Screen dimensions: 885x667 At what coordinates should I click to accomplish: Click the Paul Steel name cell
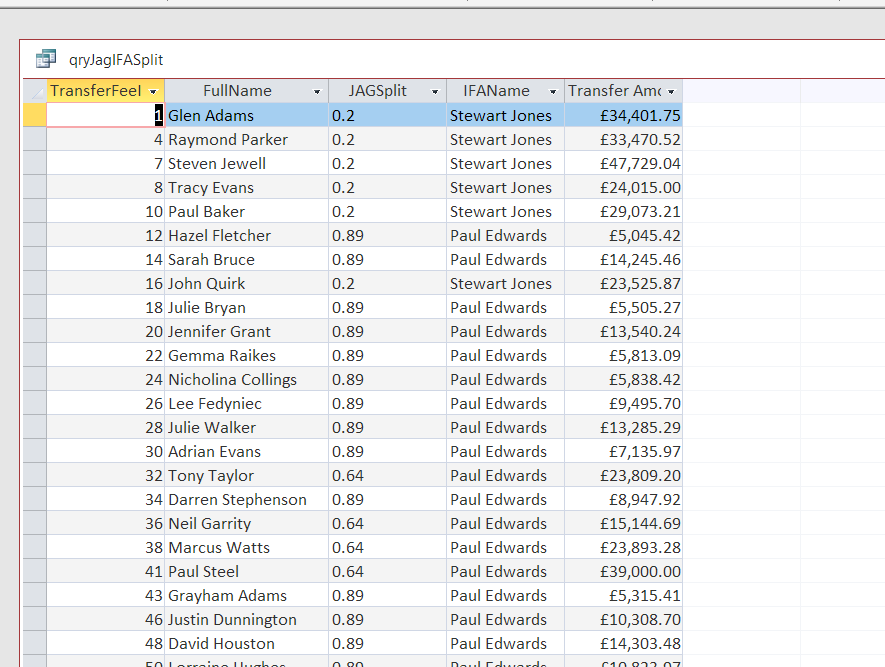247,571
